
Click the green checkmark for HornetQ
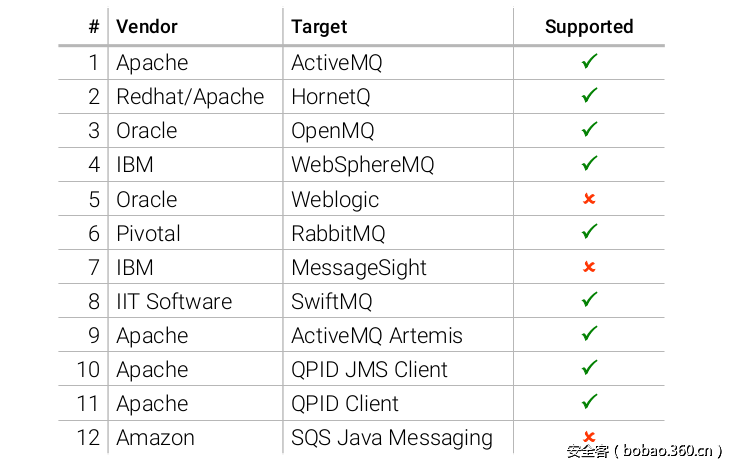click(589, 96)
